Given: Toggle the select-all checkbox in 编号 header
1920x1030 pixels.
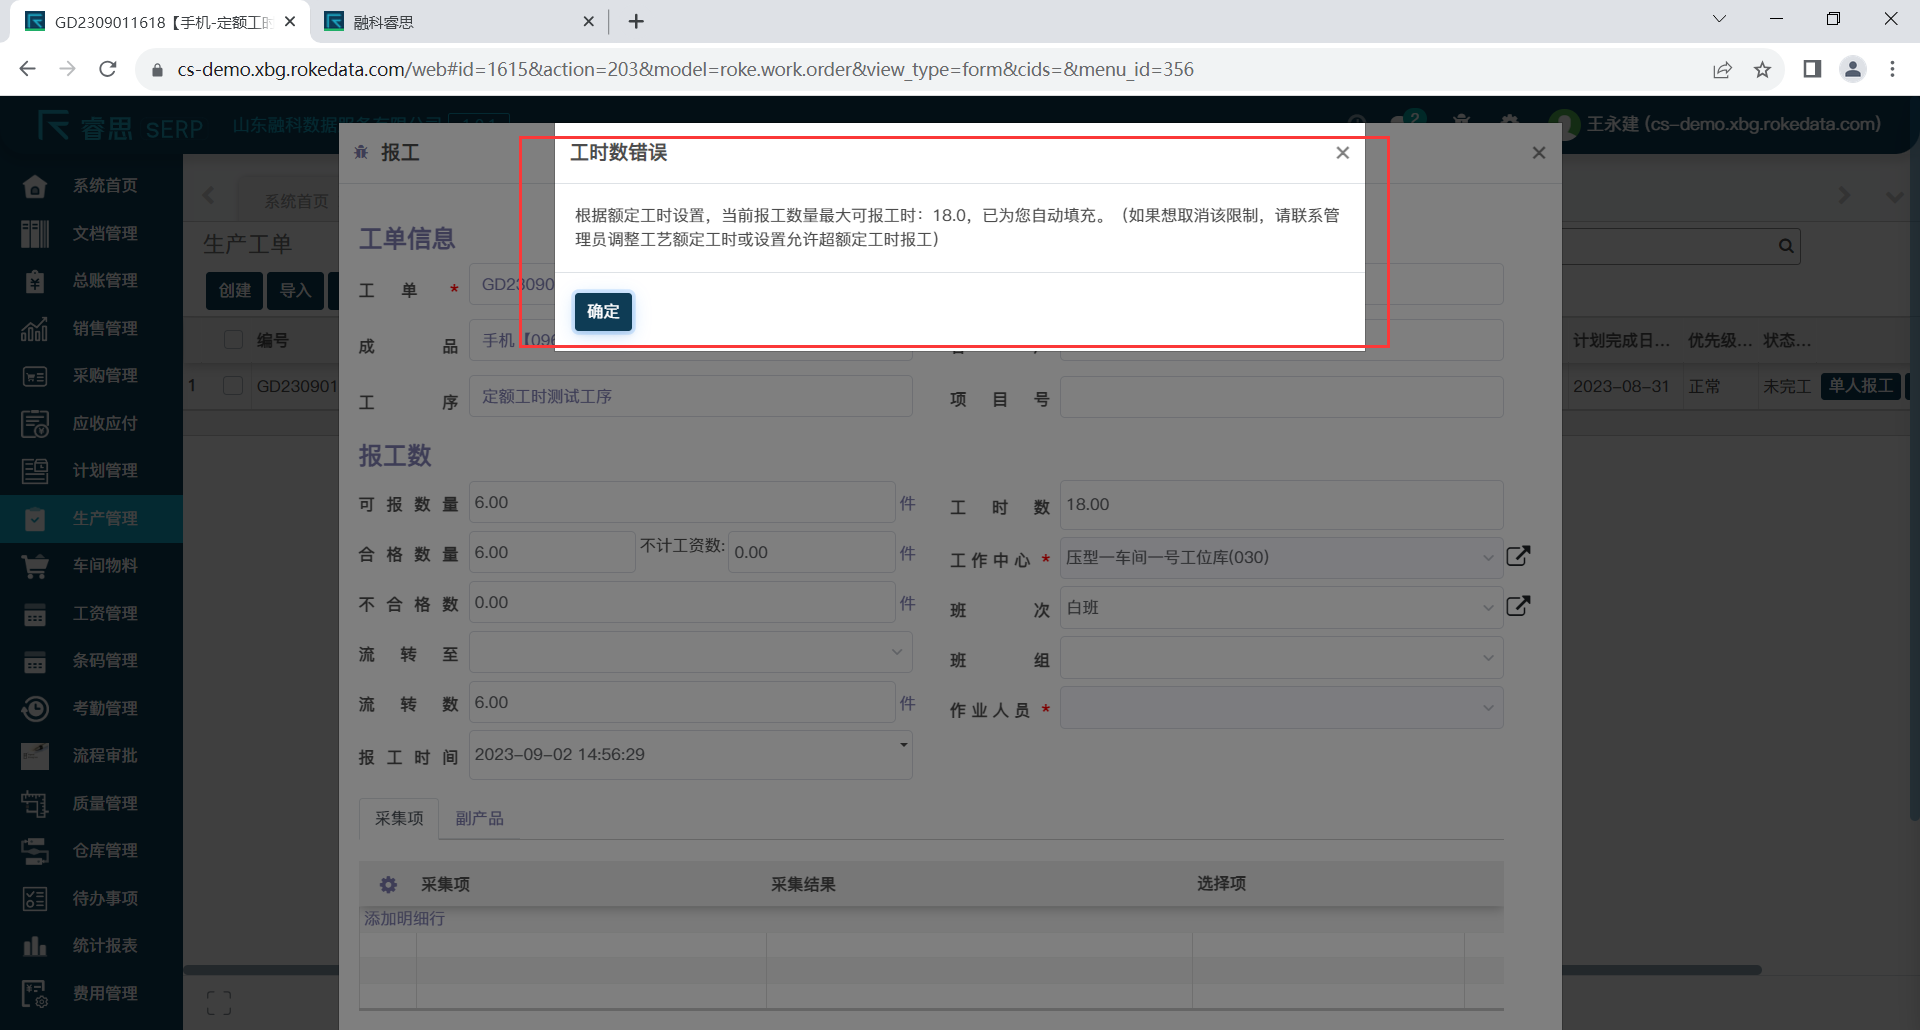Looking at the screenshot, I should 234,340.
